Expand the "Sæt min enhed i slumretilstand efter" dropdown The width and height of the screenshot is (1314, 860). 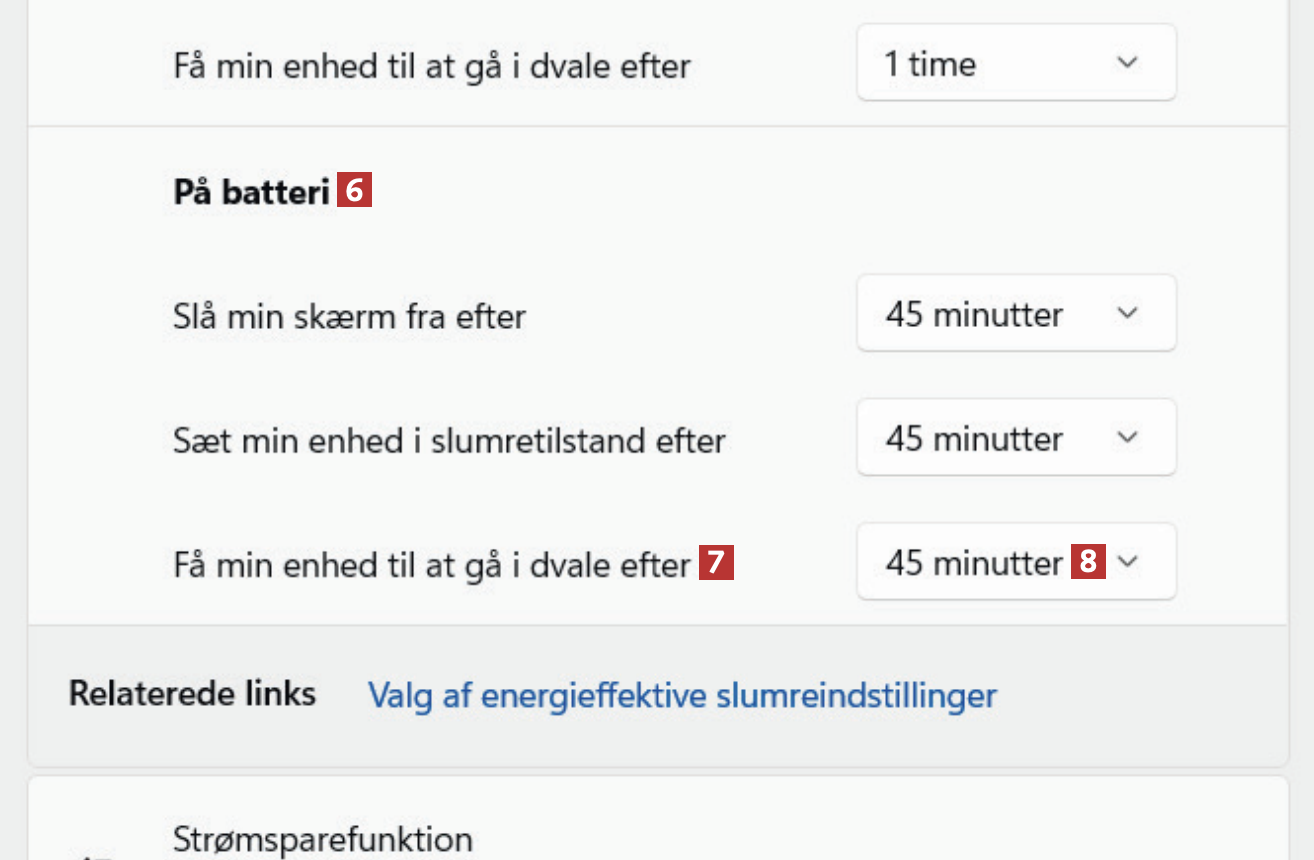(x=1015, y=438)
